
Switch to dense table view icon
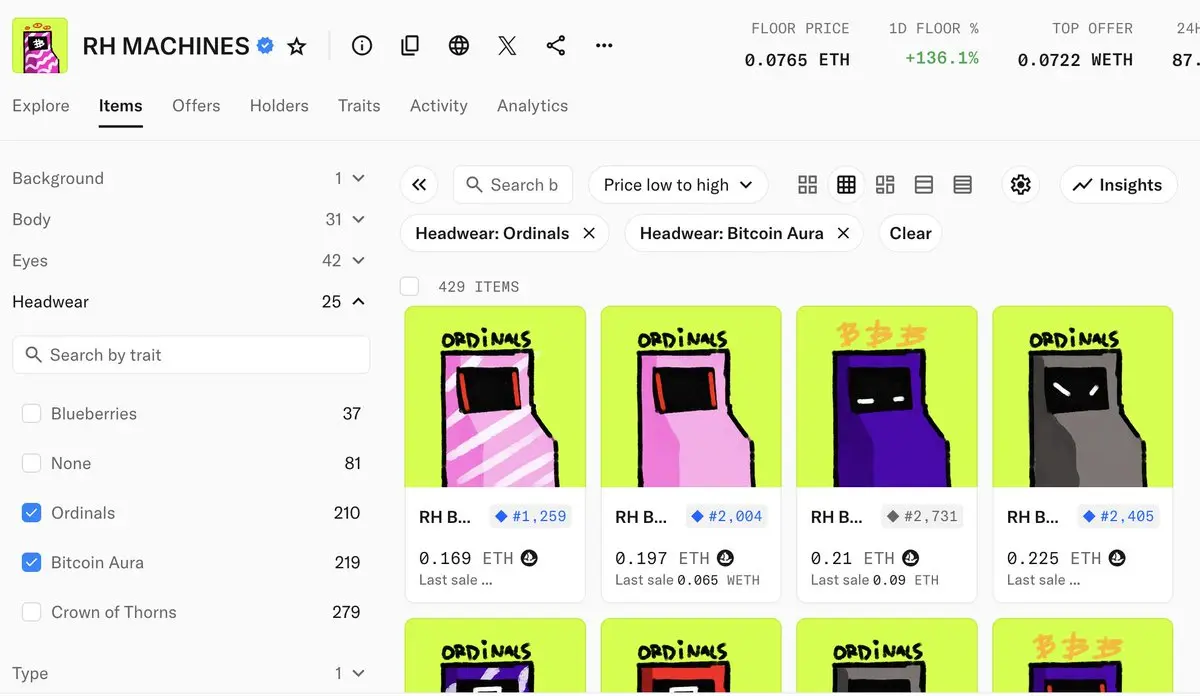pos(963,185)
